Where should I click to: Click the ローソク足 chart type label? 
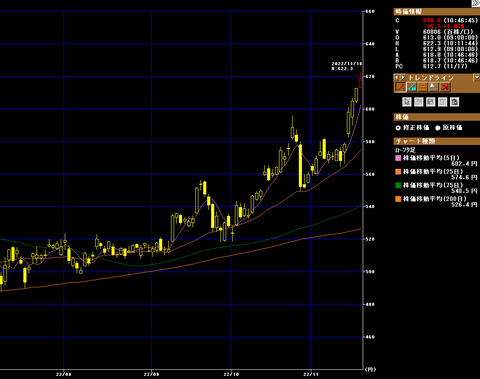pyautogui.click(x=405, y=150)
